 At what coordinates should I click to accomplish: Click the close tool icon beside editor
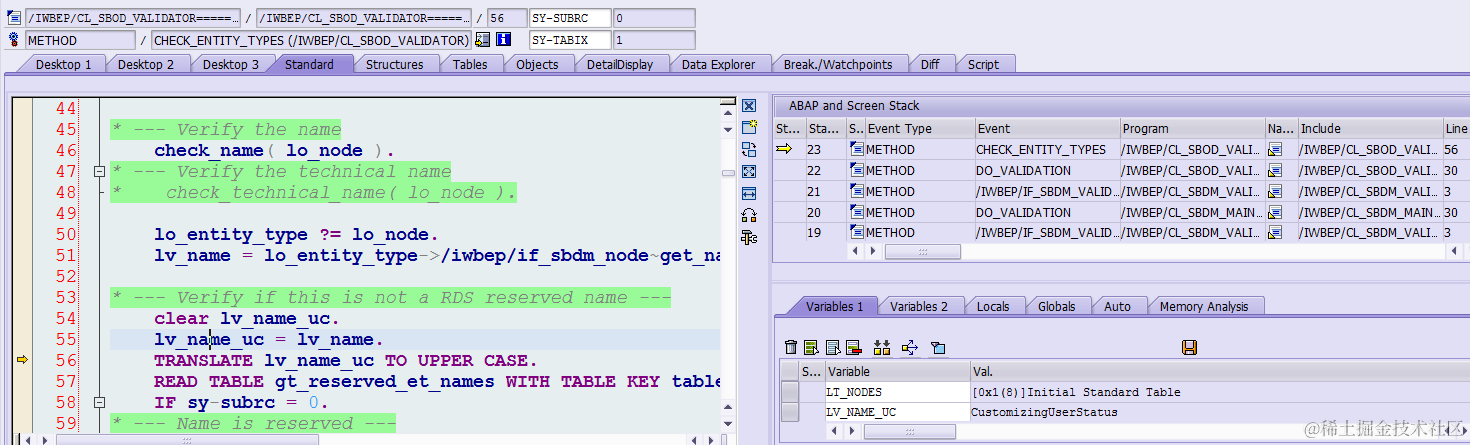click(749, 106)
